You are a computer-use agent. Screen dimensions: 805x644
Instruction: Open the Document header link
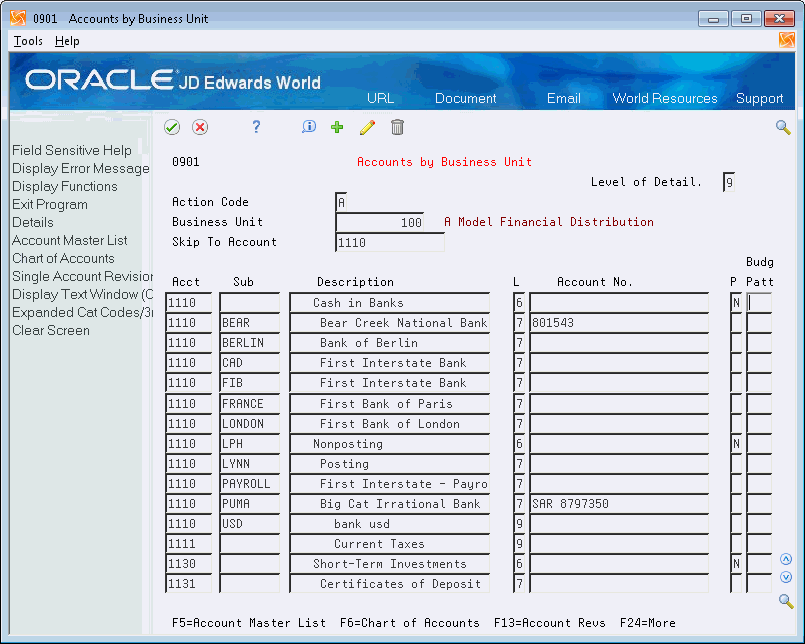point(466,98)
